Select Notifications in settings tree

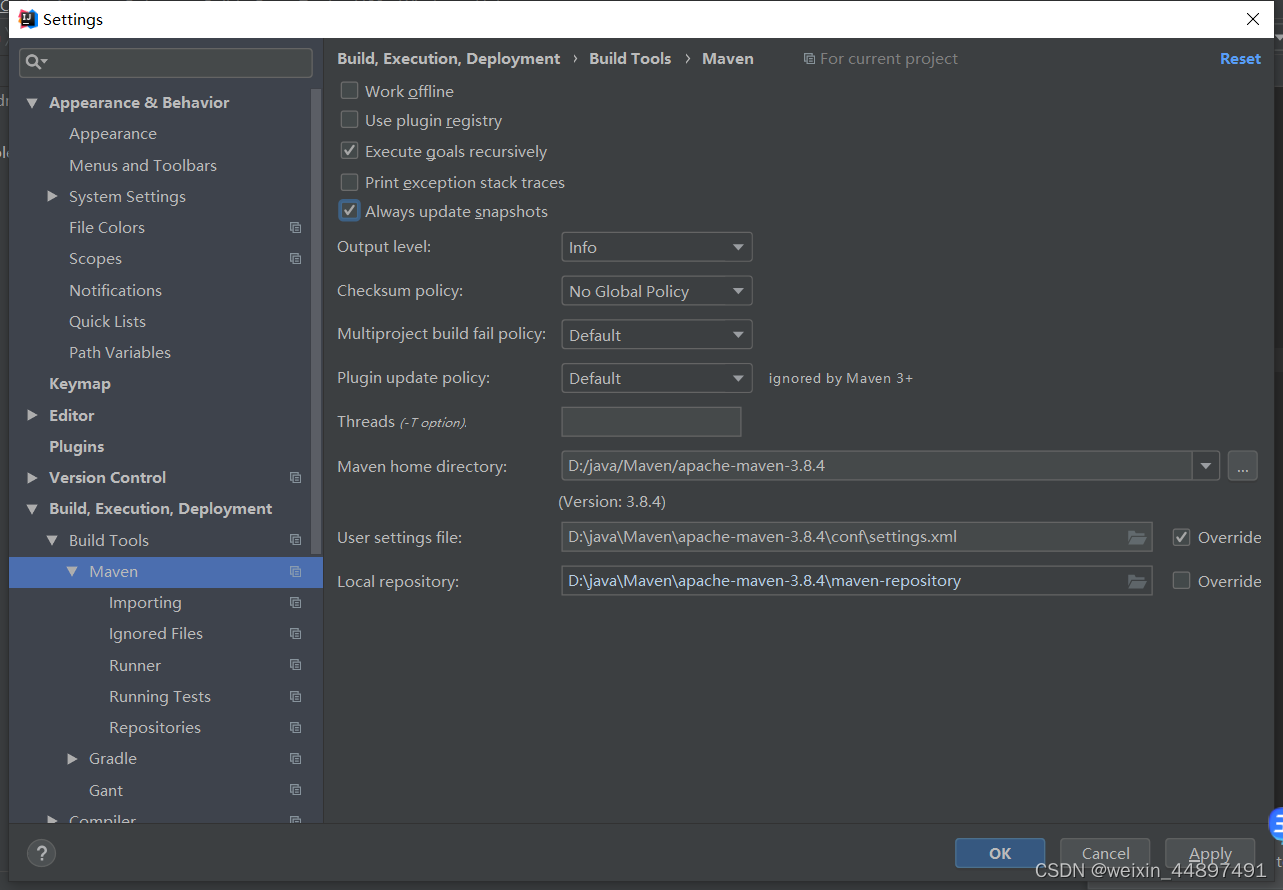click(x=115, y=290)
